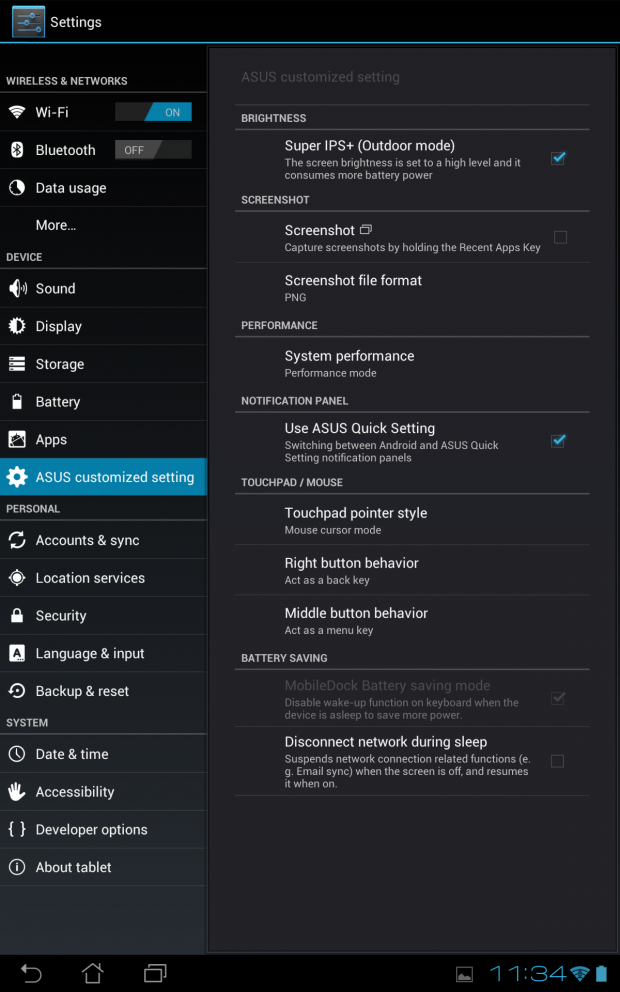Select the Security padlock icon
Viewport: 620px width, 992px height.
(18, 615)
